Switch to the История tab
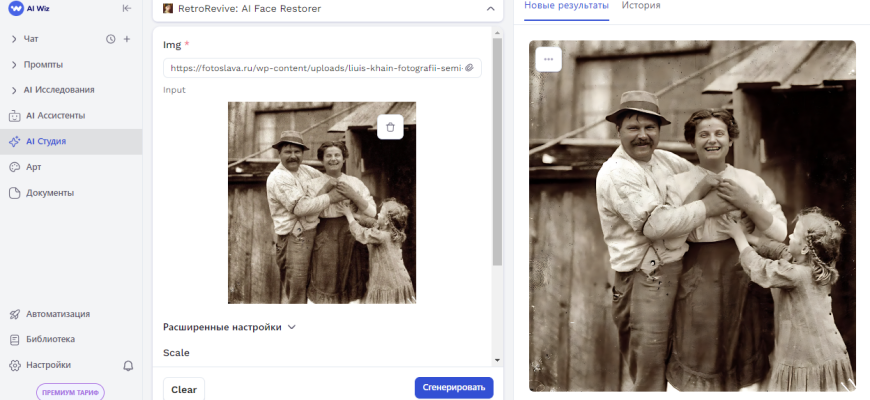The width and height of the screenshot is (870, 400). (640, 6)
